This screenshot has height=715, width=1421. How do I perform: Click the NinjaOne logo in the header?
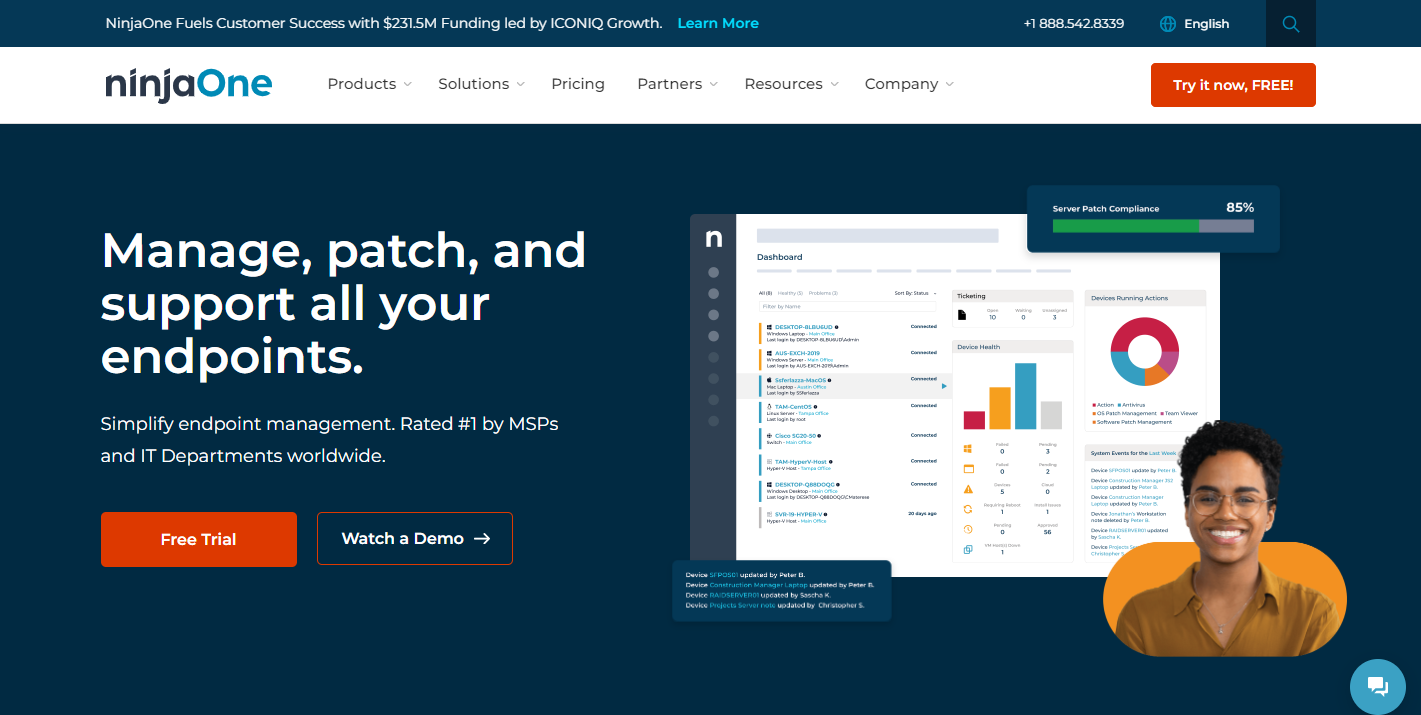[189, 84]
